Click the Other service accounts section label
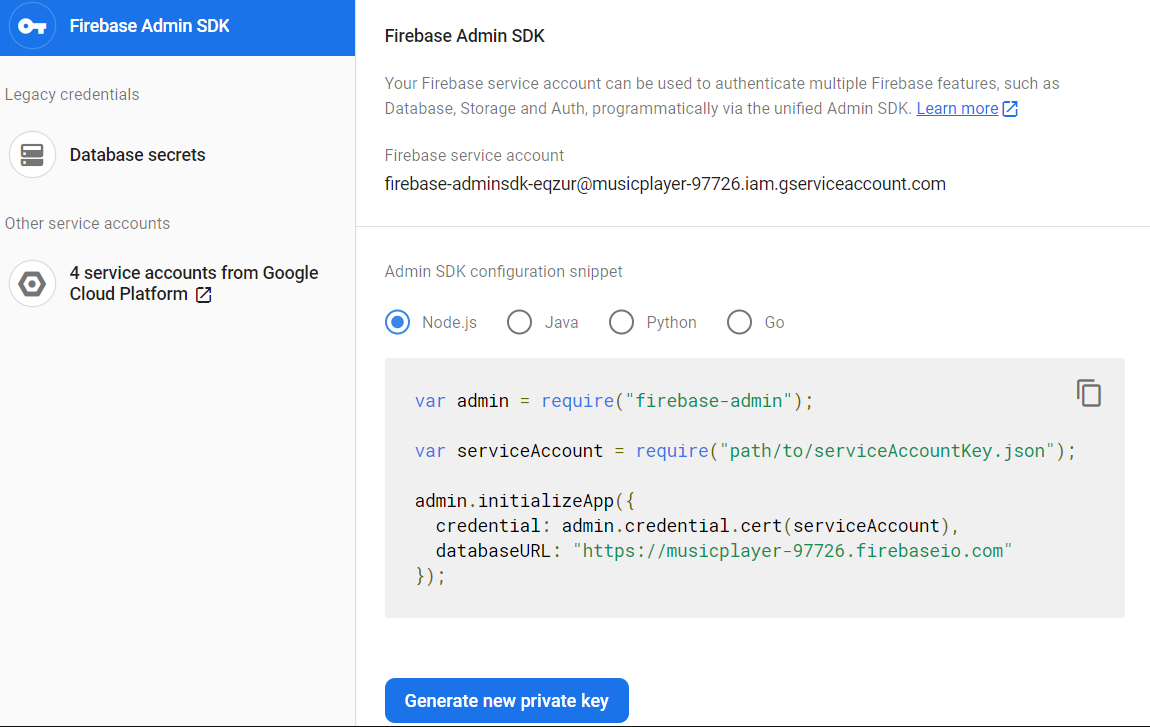This screenshot has height=727, width=1150. pyautogui.click(x=87, y=224)
